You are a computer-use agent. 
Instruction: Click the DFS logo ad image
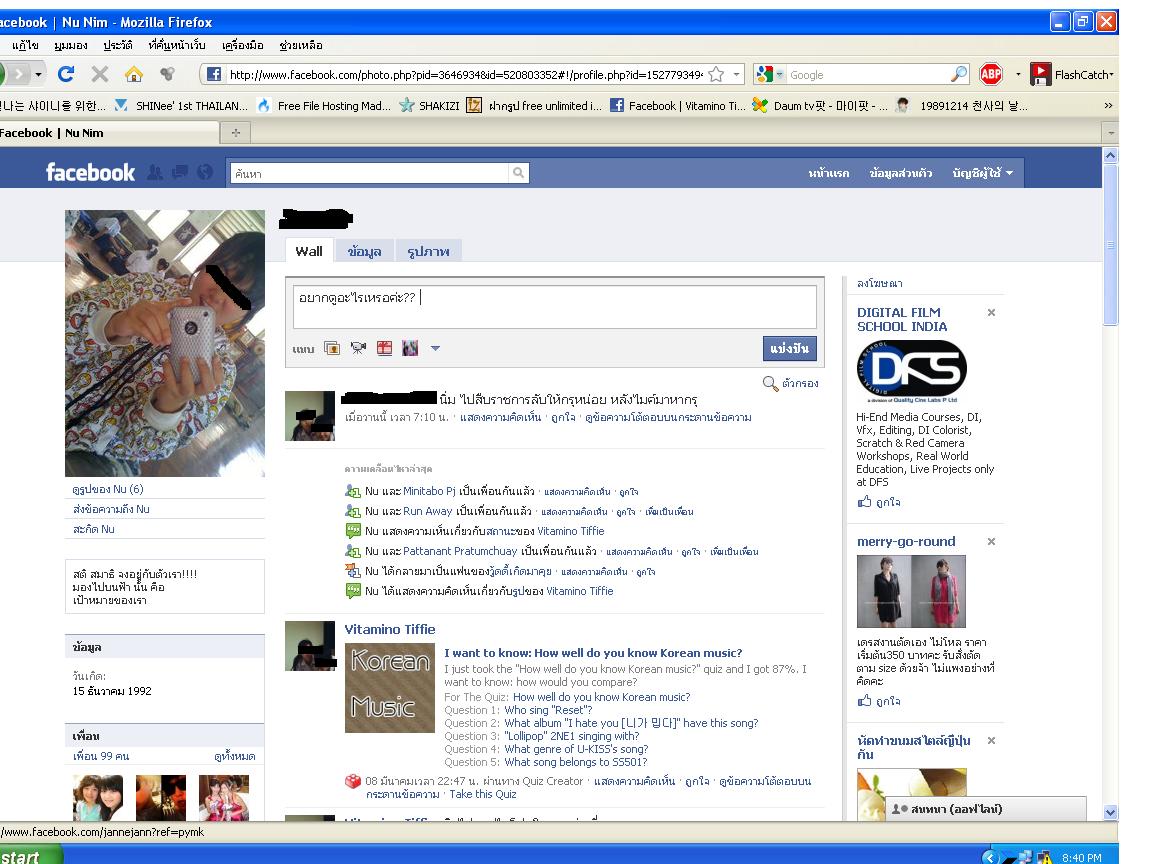point(912,371)
